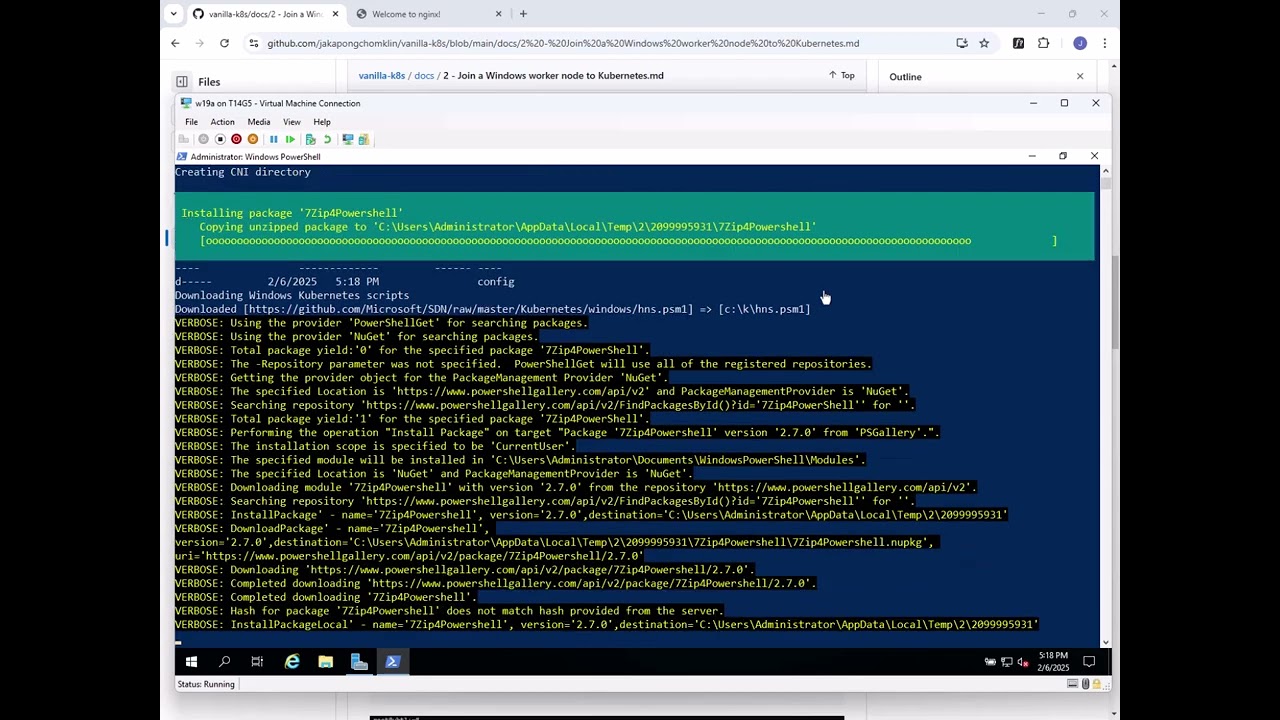
Task: Click the Turn Off VM toolbar icon
Action: (x=220, y=139)
